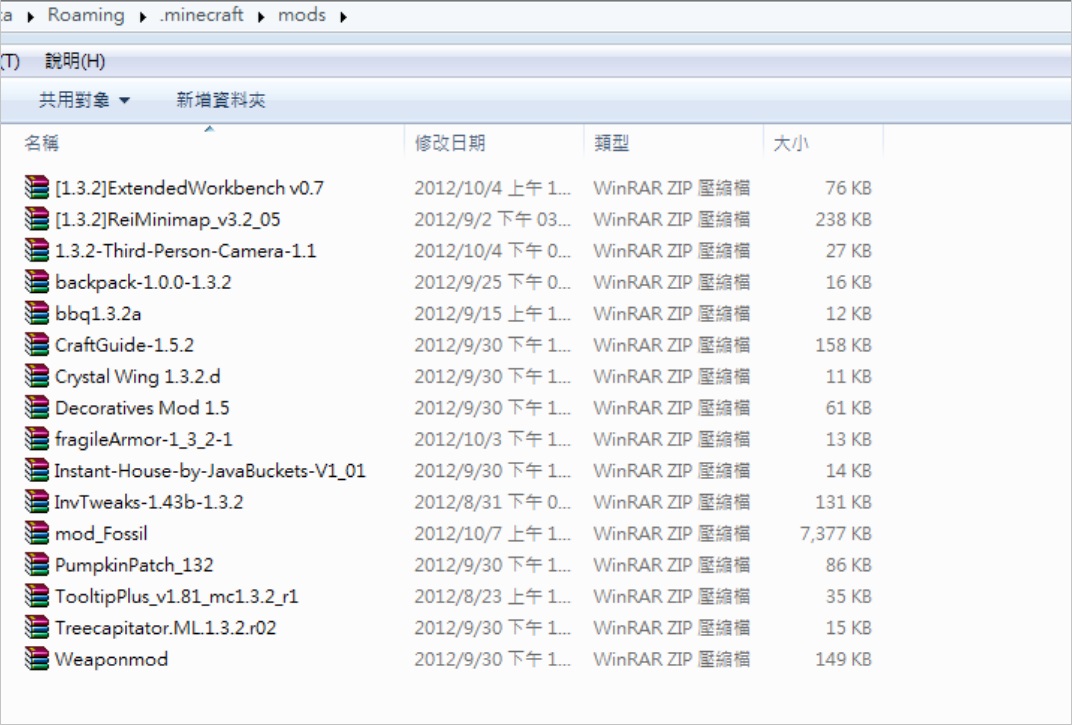Click the 131 KB size of InvTweaks
The height and width of the screenshot is (725, 1072).
pos(843,503)
